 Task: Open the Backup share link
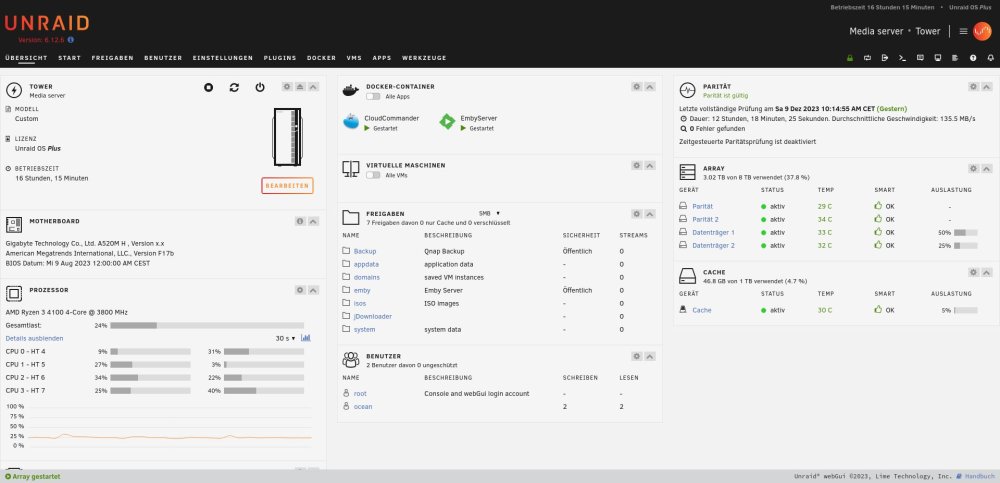point(365,251)
